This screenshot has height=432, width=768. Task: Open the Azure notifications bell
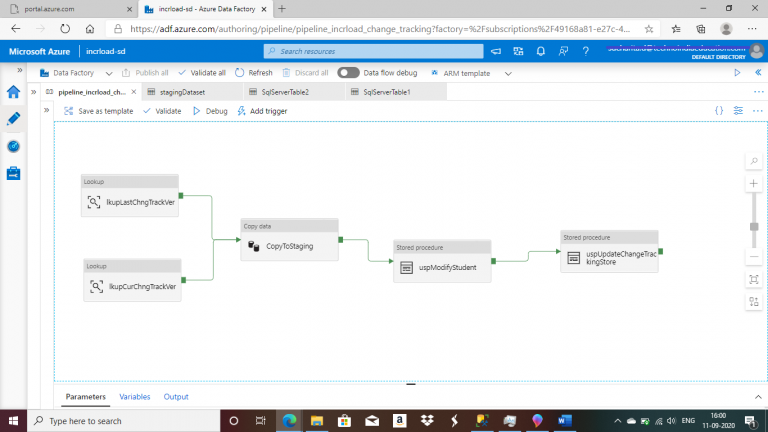[x=541, y=51]
